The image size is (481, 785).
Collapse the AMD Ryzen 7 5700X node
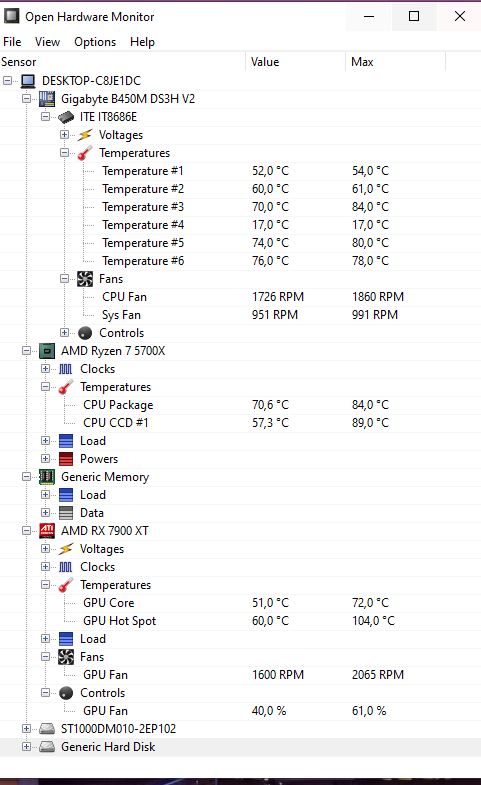click(27, 350)
